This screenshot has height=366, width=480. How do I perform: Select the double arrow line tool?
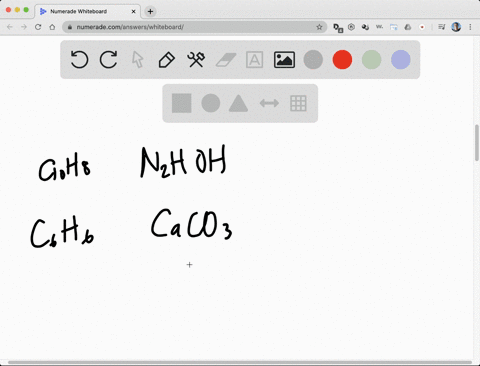click(269, 103)
